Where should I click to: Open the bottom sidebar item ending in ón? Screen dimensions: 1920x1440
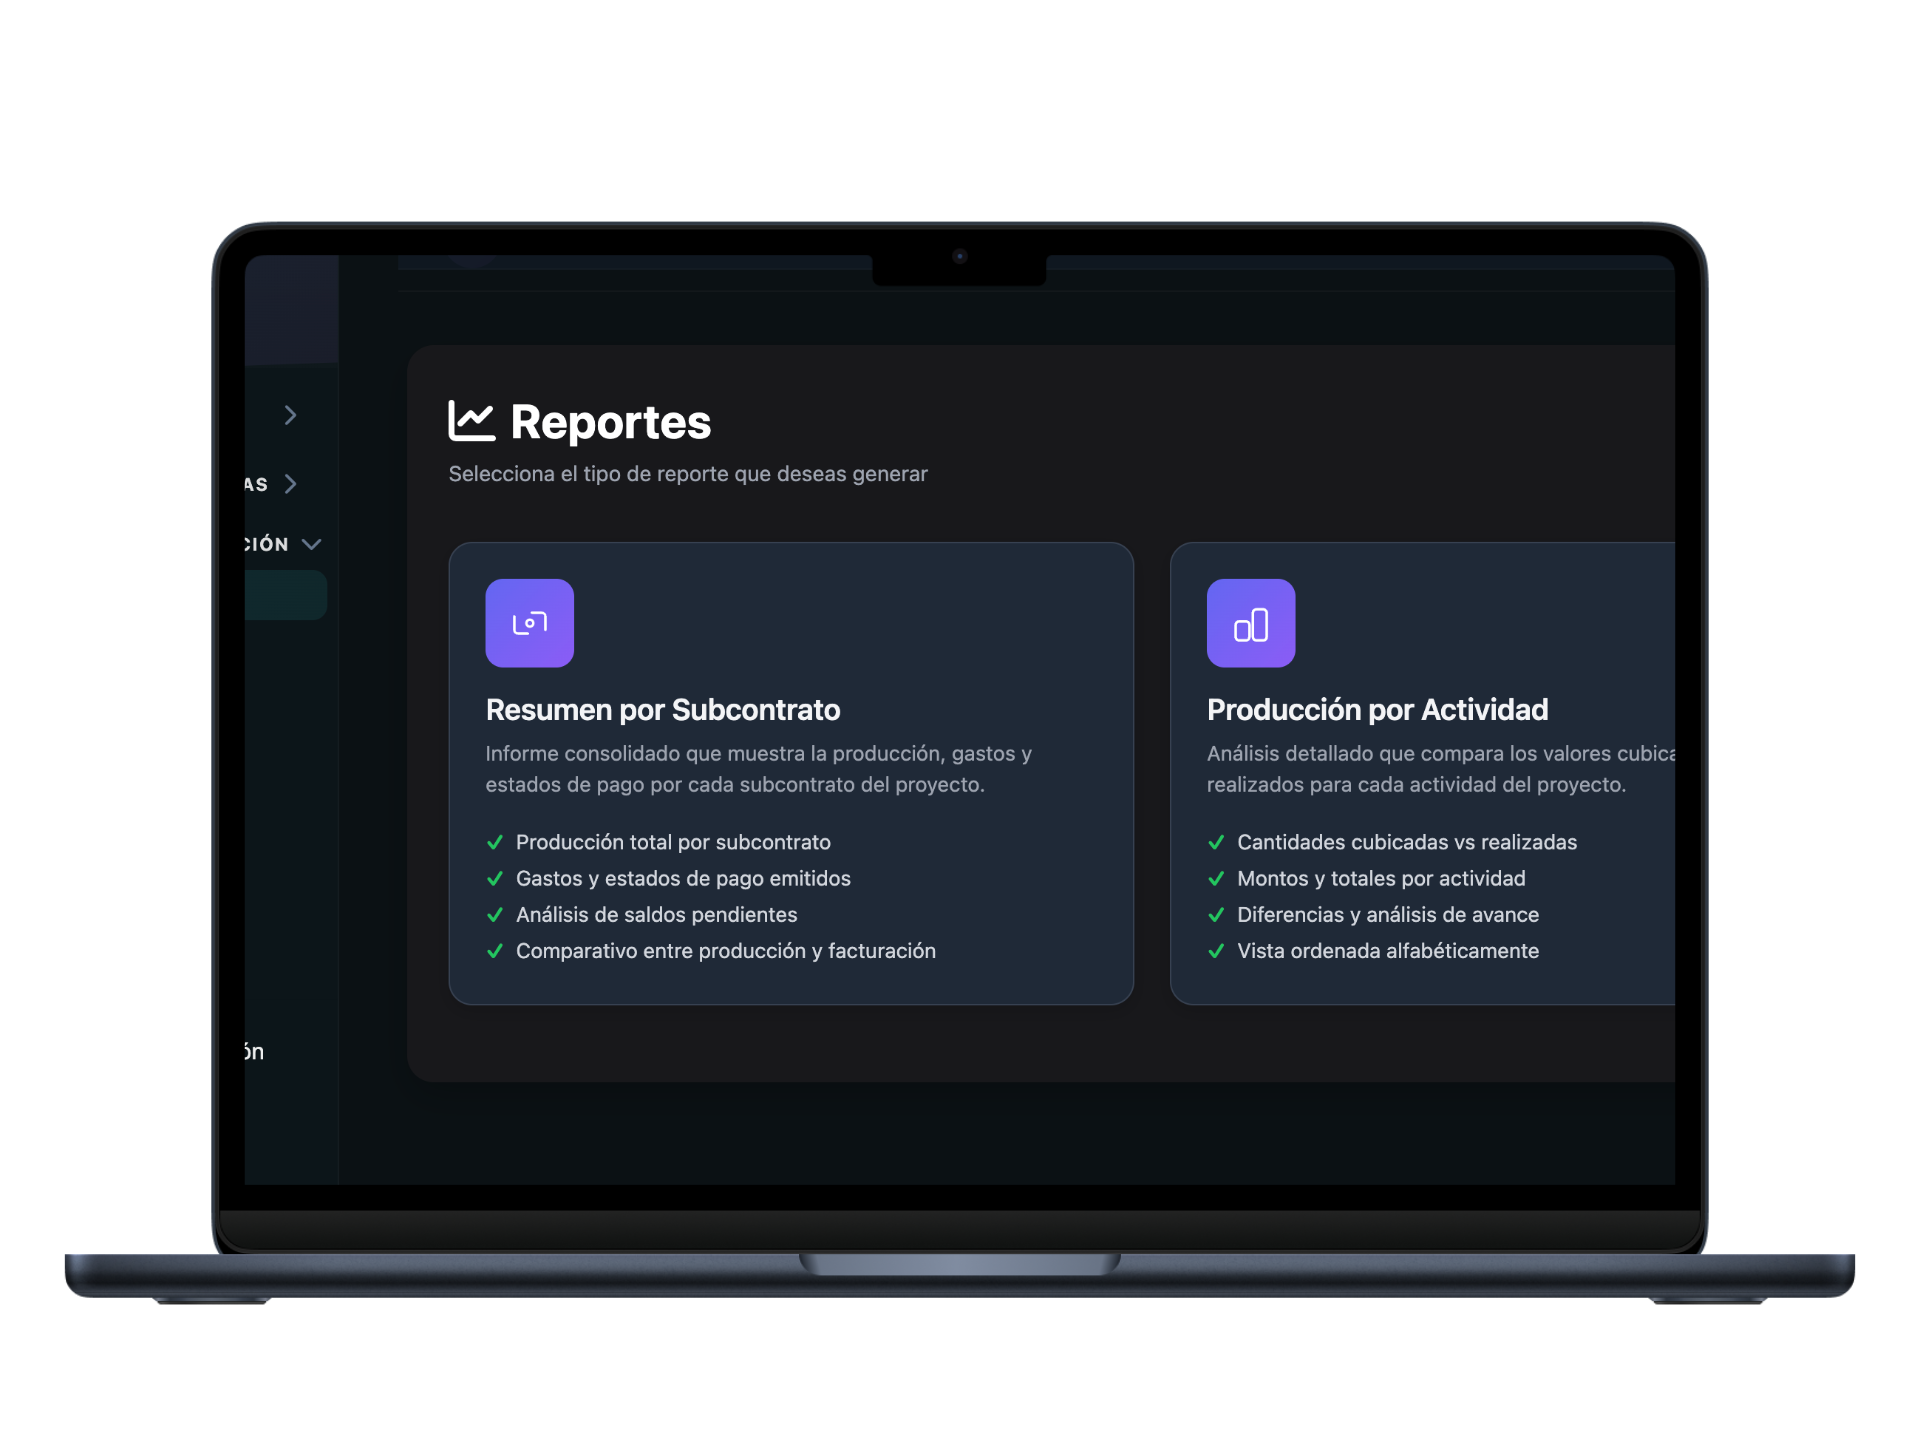point(254,1051)
